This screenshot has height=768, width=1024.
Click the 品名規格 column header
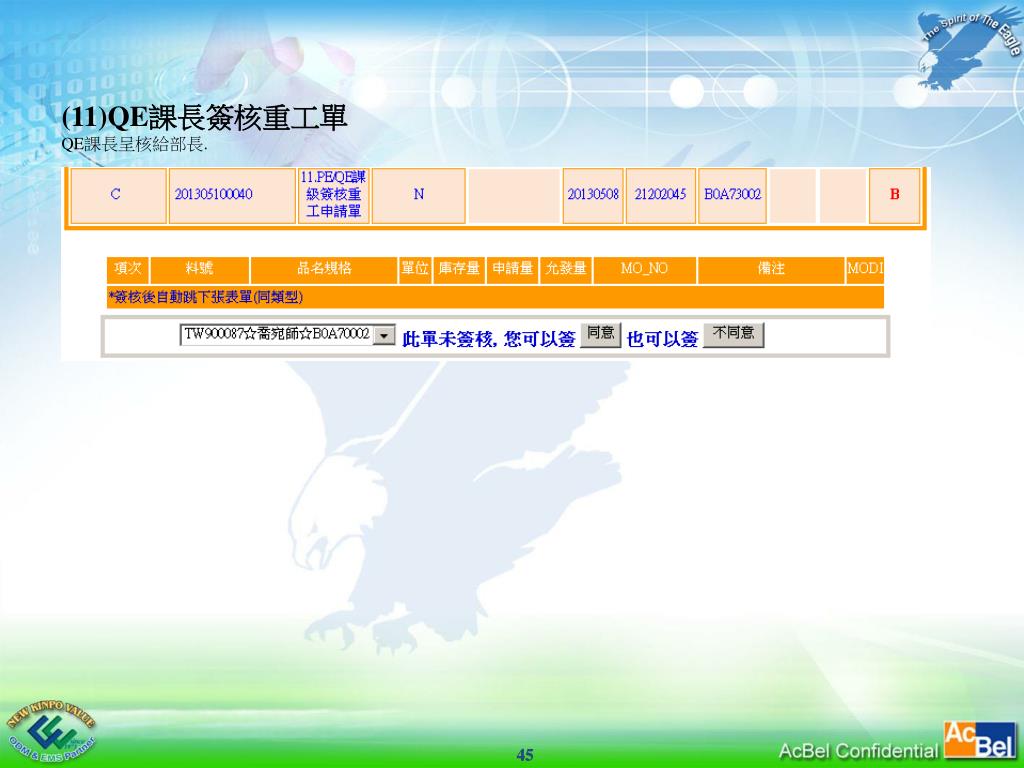click(x=324, y=269)
